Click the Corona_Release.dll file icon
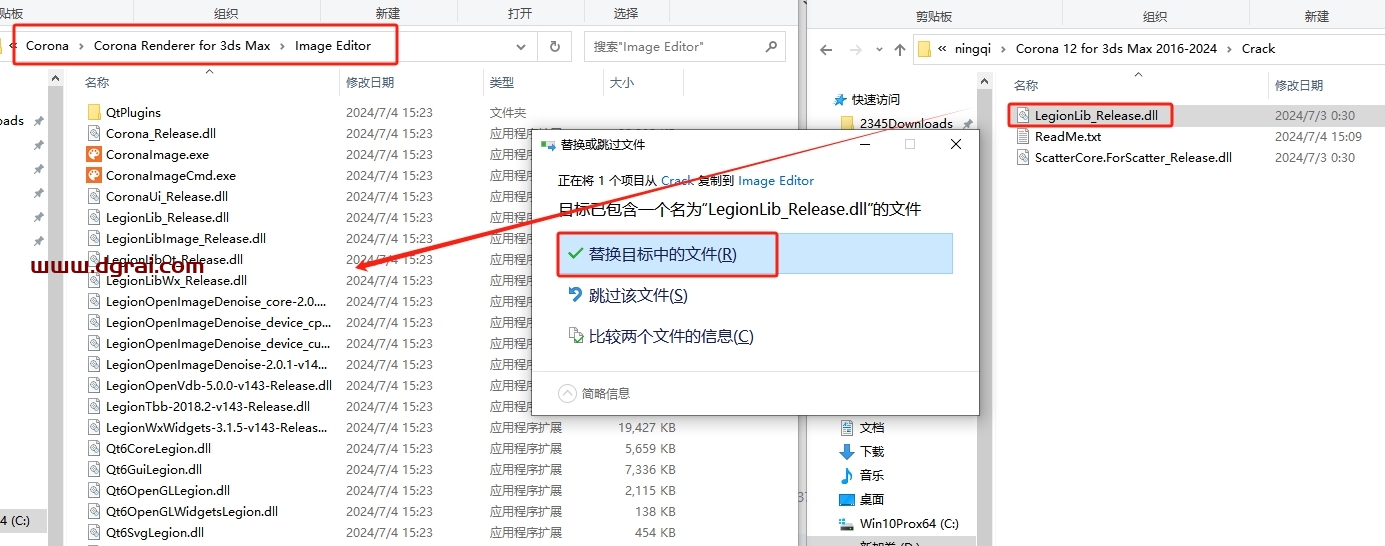The width and height of the screenshot is (1385, 546). pyautogui.click(x=94, y=134)
